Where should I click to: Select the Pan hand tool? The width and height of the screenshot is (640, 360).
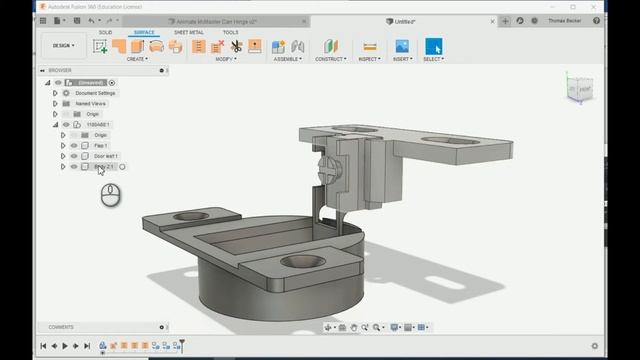click(x=353, y=327)
